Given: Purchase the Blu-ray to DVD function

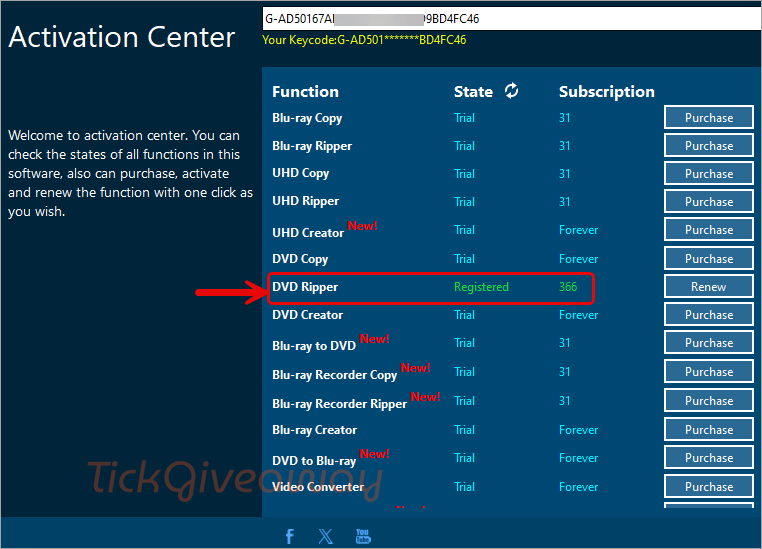Looking at the screenshot, I should [709, 343].
